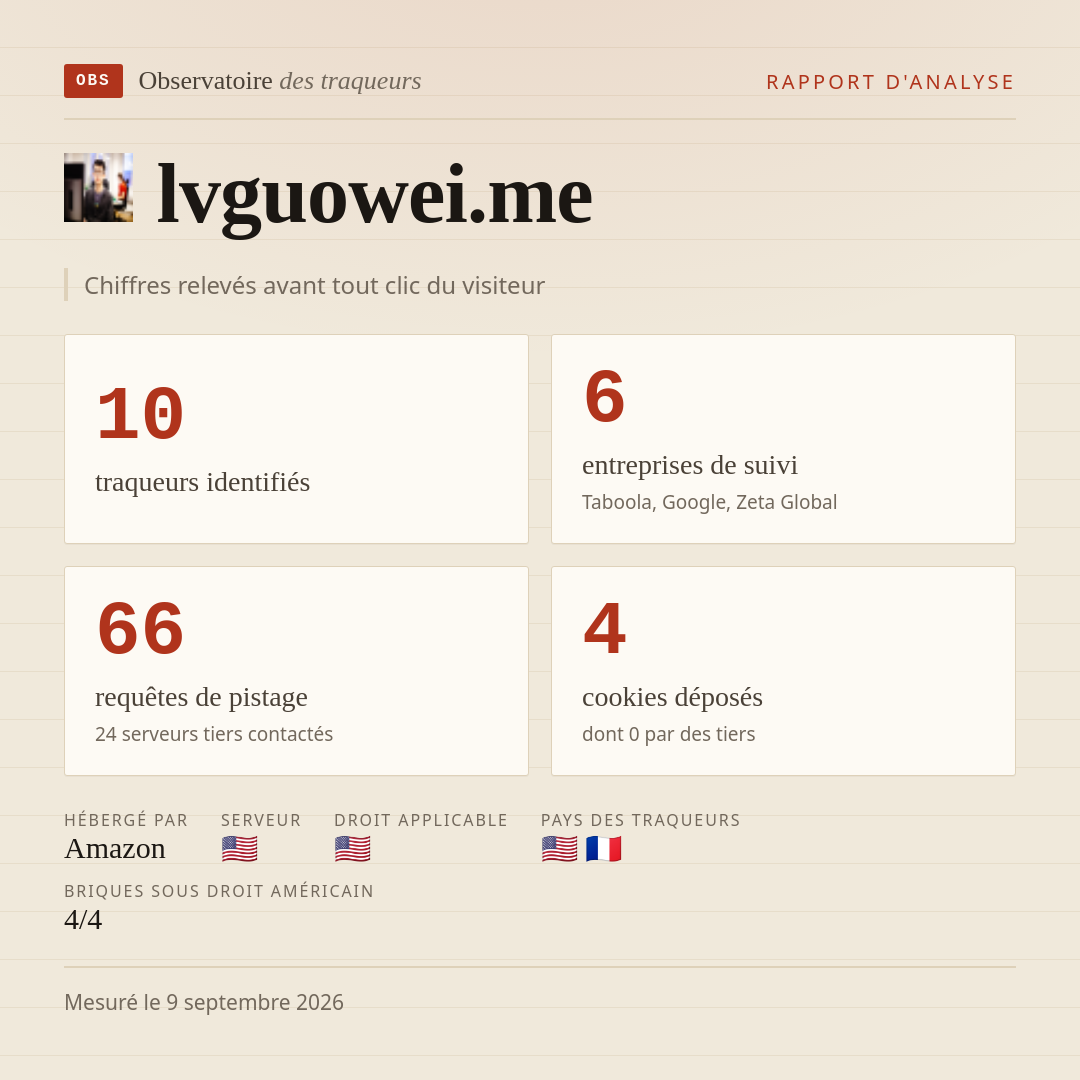Click the 'cookies déposés' label
Screen dimensions: 1080x1080
point(672,697)
